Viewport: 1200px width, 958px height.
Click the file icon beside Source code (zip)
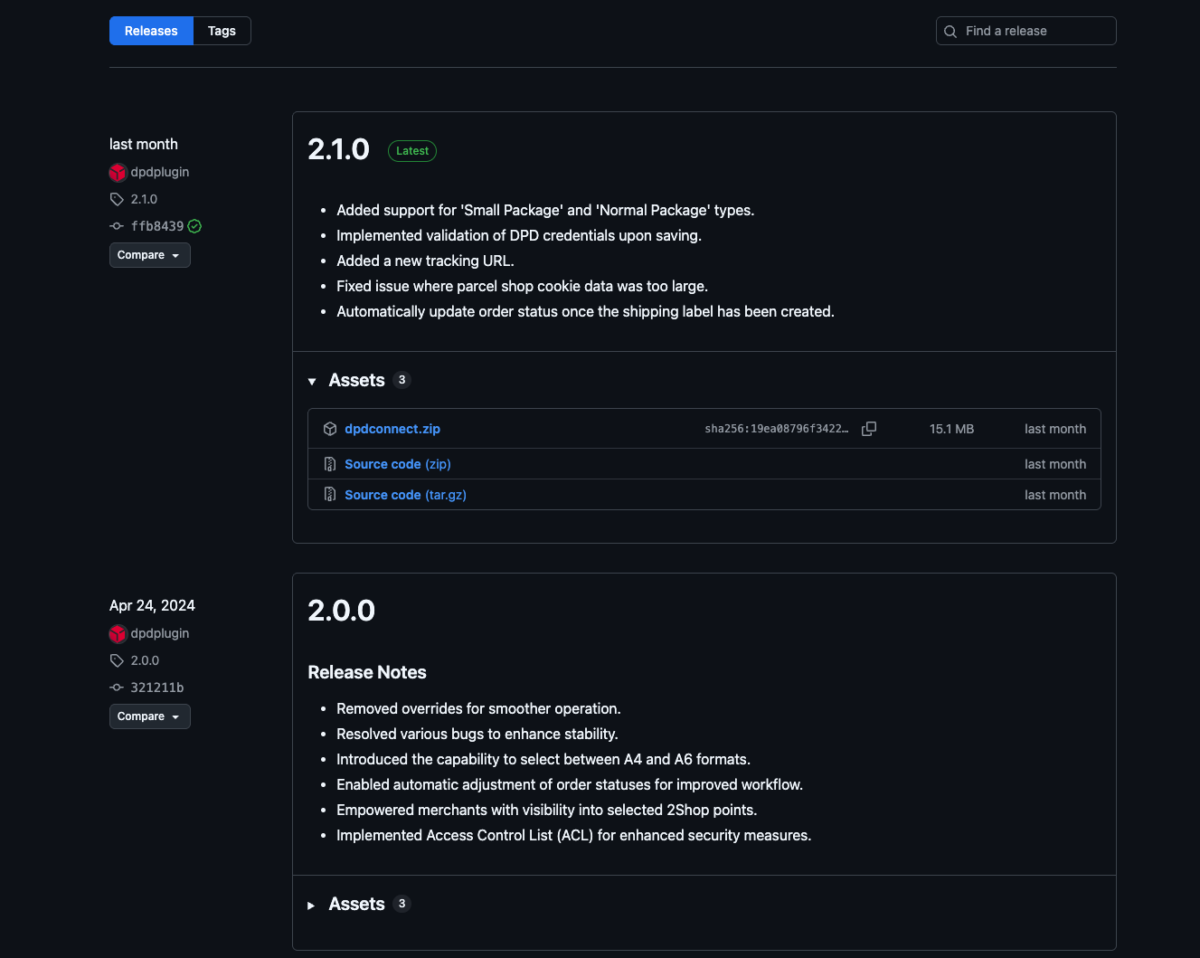pyautogui.click(x=330, y=464)
